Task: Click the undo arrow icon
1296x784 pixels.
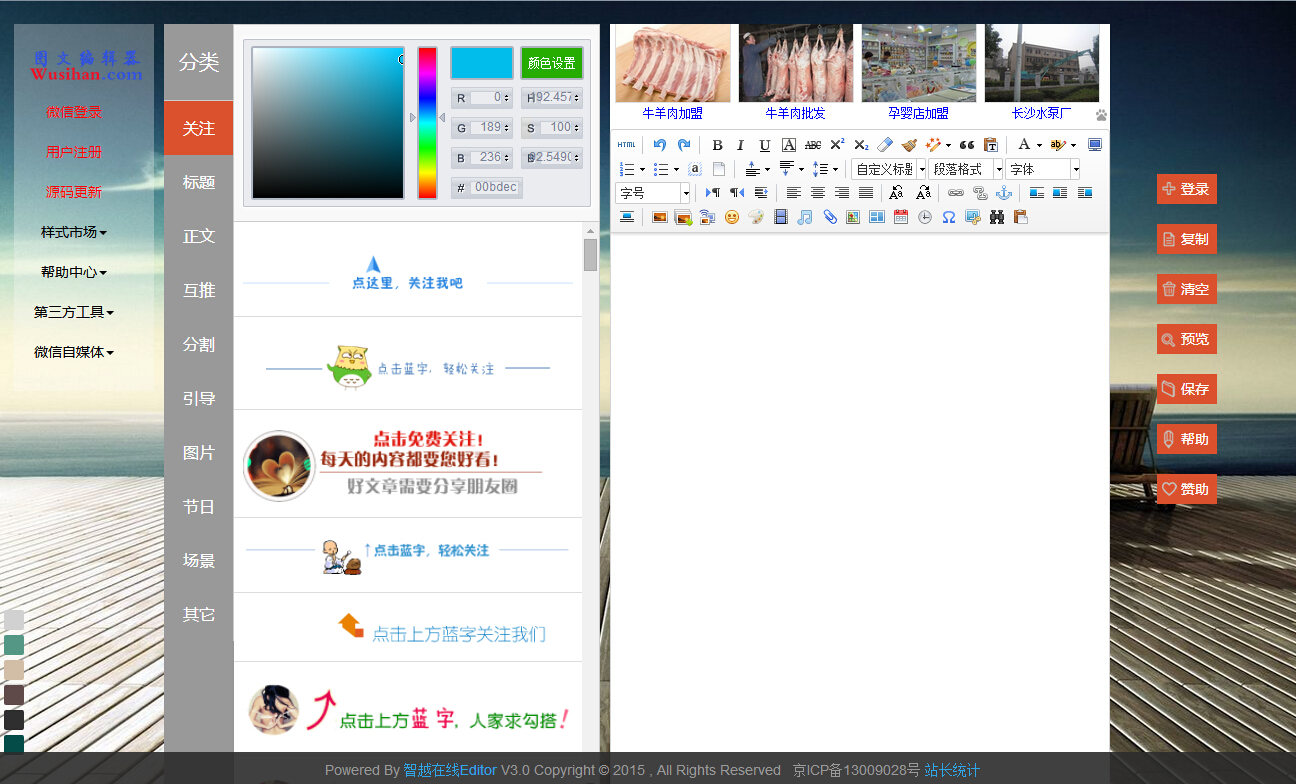Action: coord(660,145)
